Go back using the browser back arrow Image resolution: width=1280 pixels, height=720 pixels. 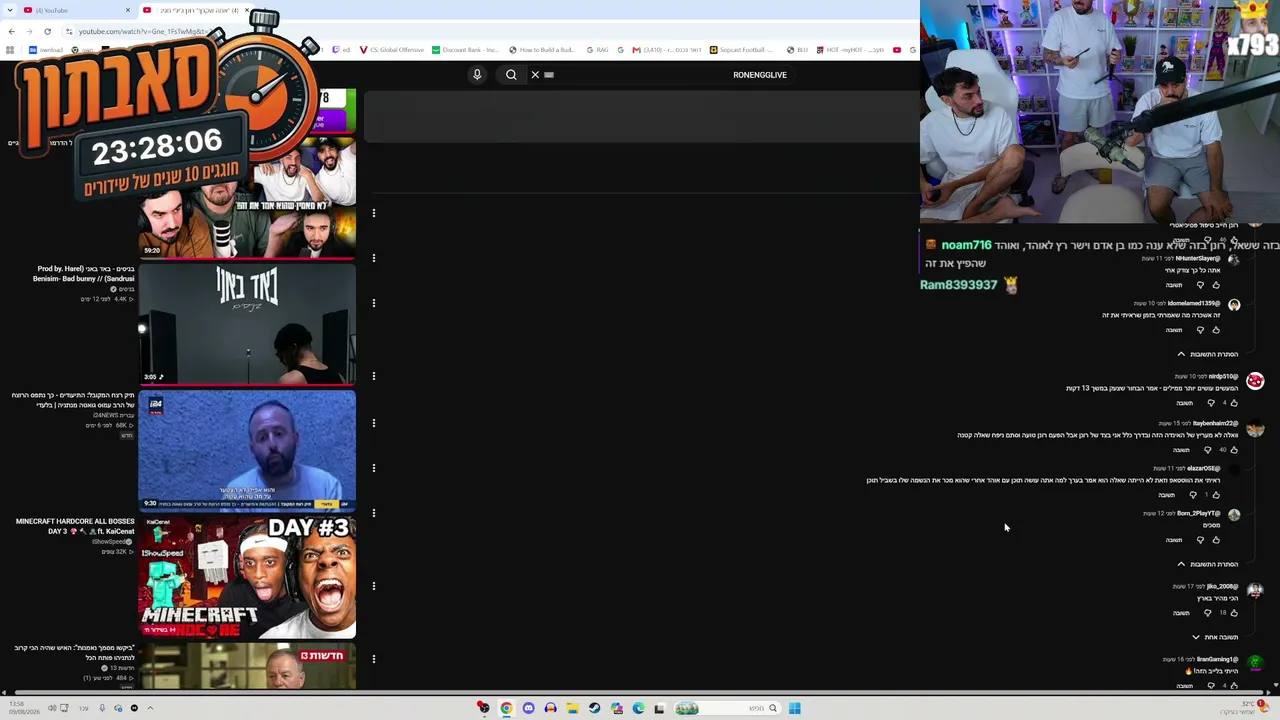[10, 31]
